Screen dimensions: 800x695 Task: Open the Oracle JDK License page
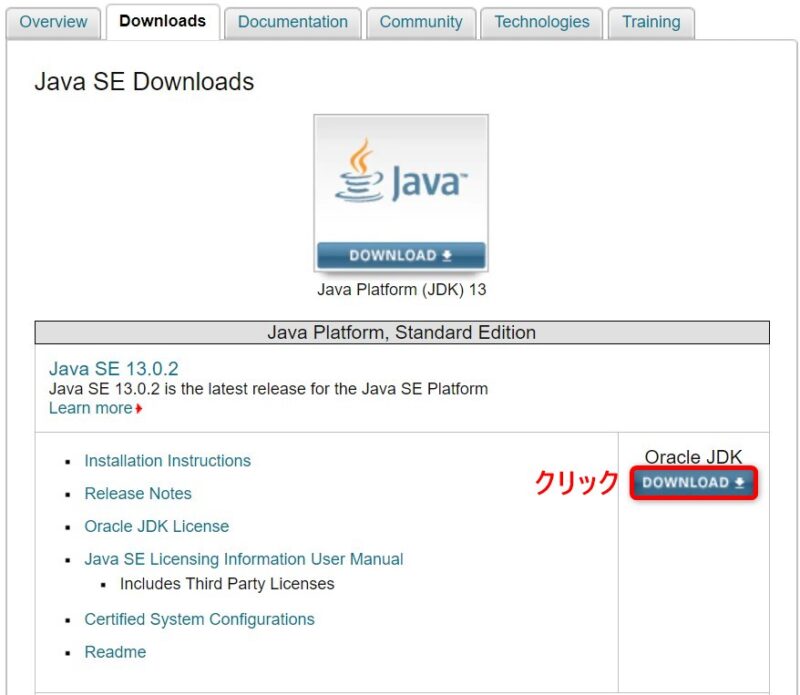coord(156,526)
